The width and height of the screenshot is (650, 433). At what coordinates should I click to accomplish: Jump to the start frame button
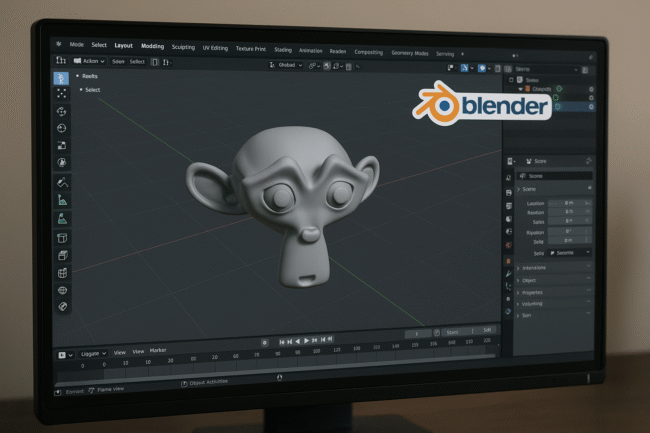(281, 342)
